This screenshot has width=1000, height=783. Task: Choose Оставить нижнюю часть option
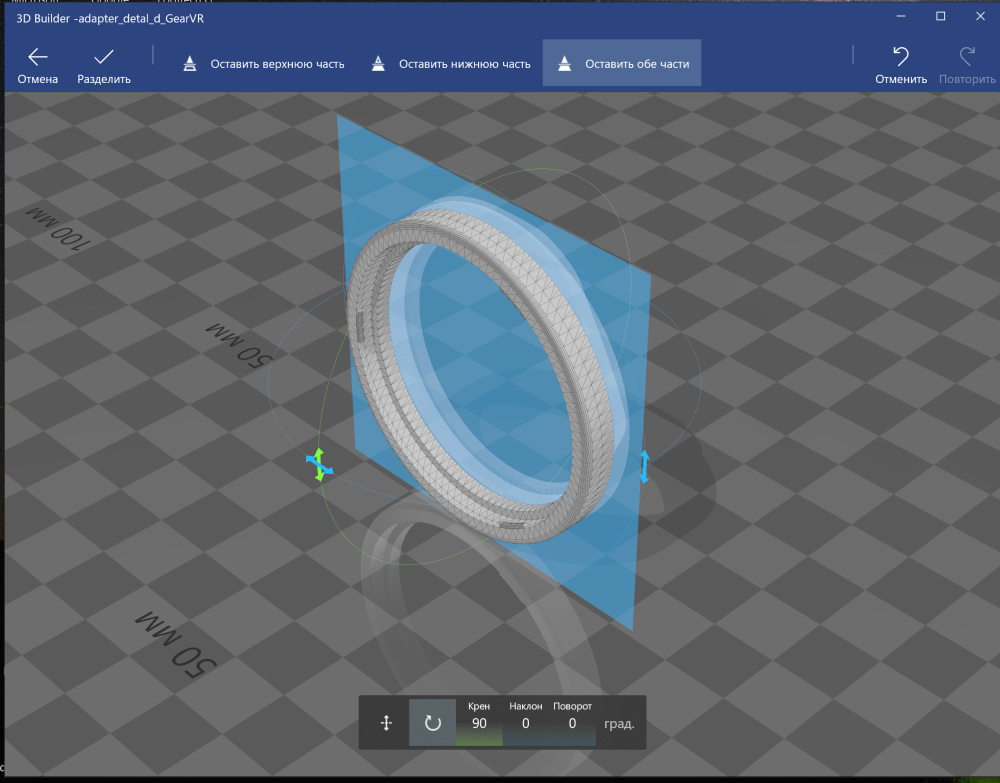[450, 64]
